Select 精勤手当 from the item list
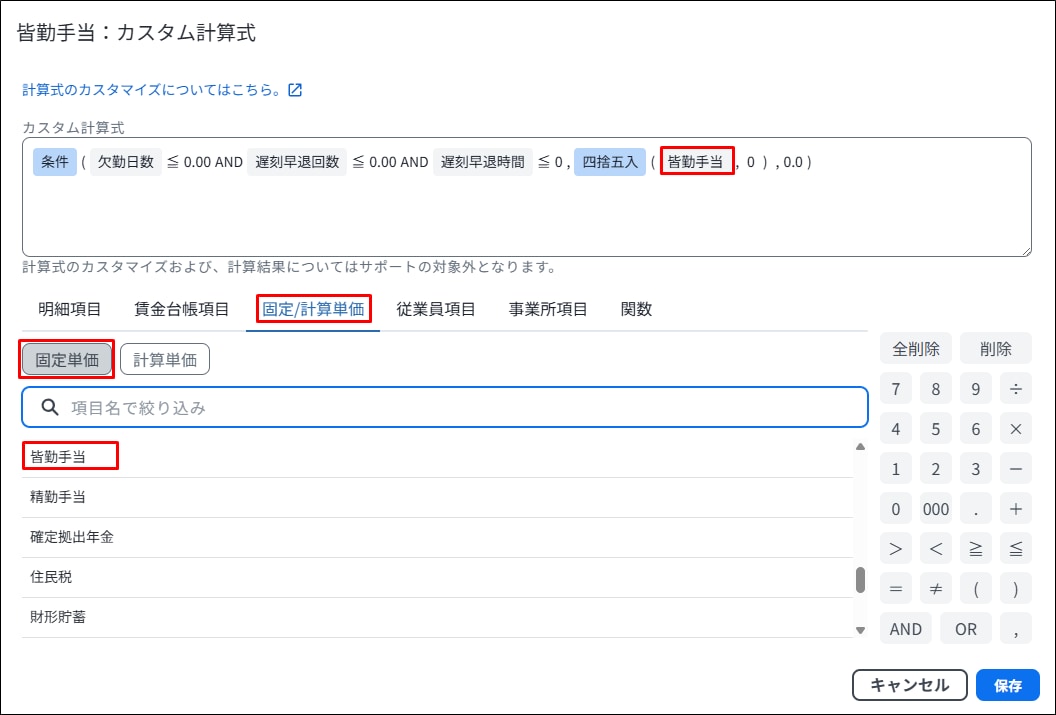Image resolution: width=1056 pixels, height=715 pixels. [x=58, y=497]
